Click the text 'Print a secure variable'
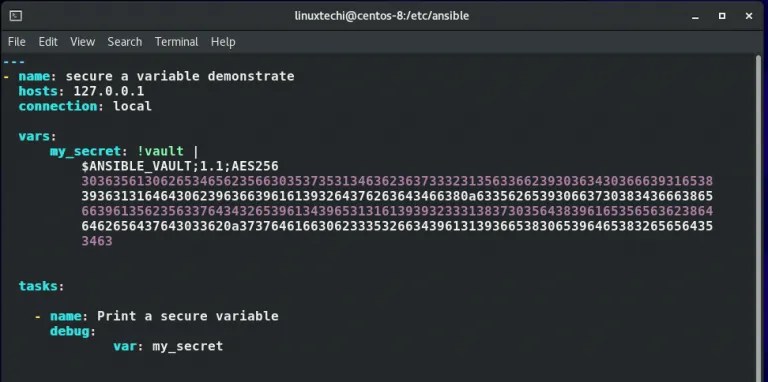This screenshot has height=382, width=768. coord(188,316)
